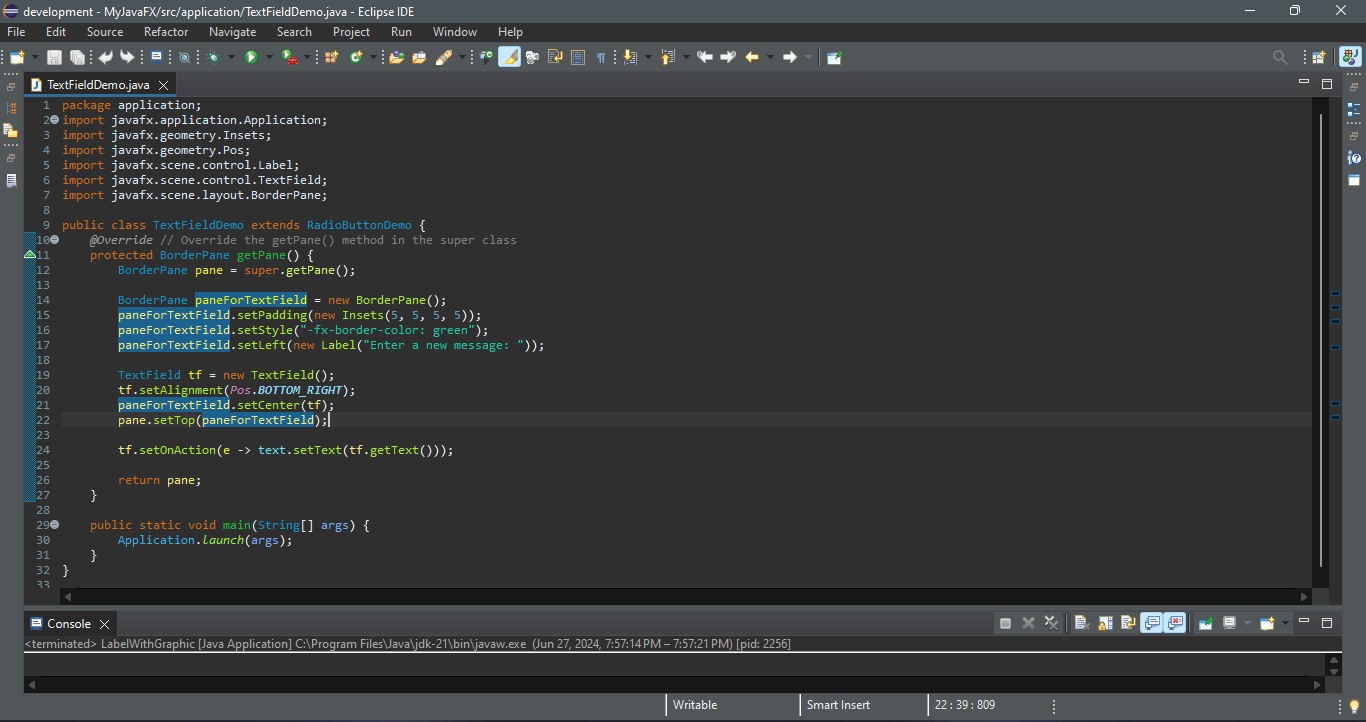The width and height of the screenshot is (1366, 722).
Task: Open the Java perspective button
Action: click(1350, 58)
